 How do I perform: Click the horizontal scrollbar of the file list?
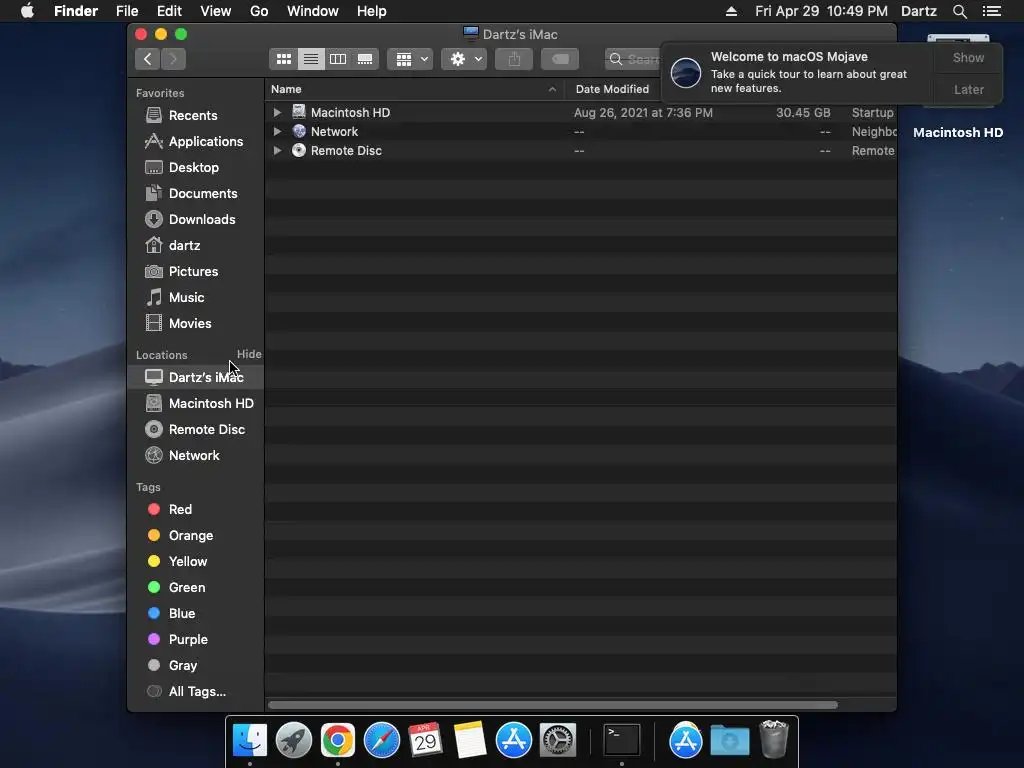click(x=552, y=705)
